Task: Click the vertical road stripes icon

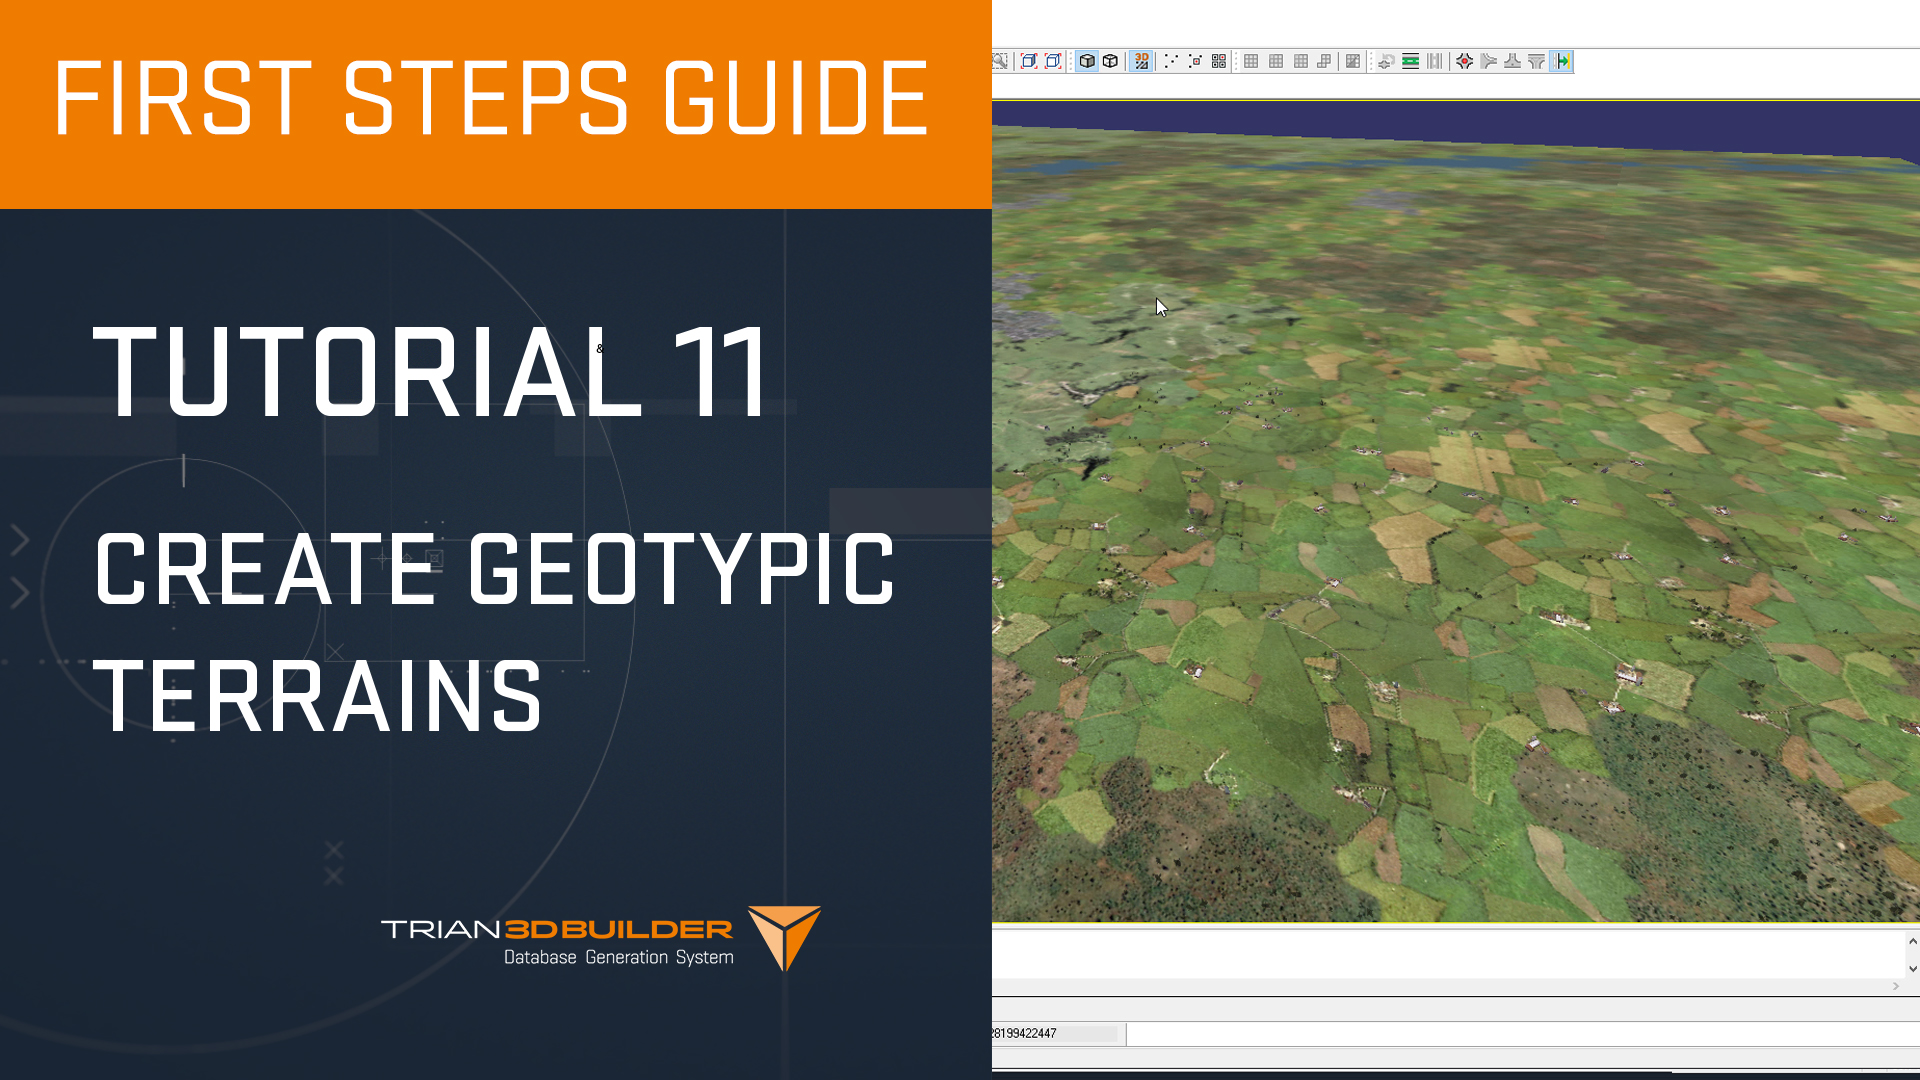Action: [x=1435, y=61]
